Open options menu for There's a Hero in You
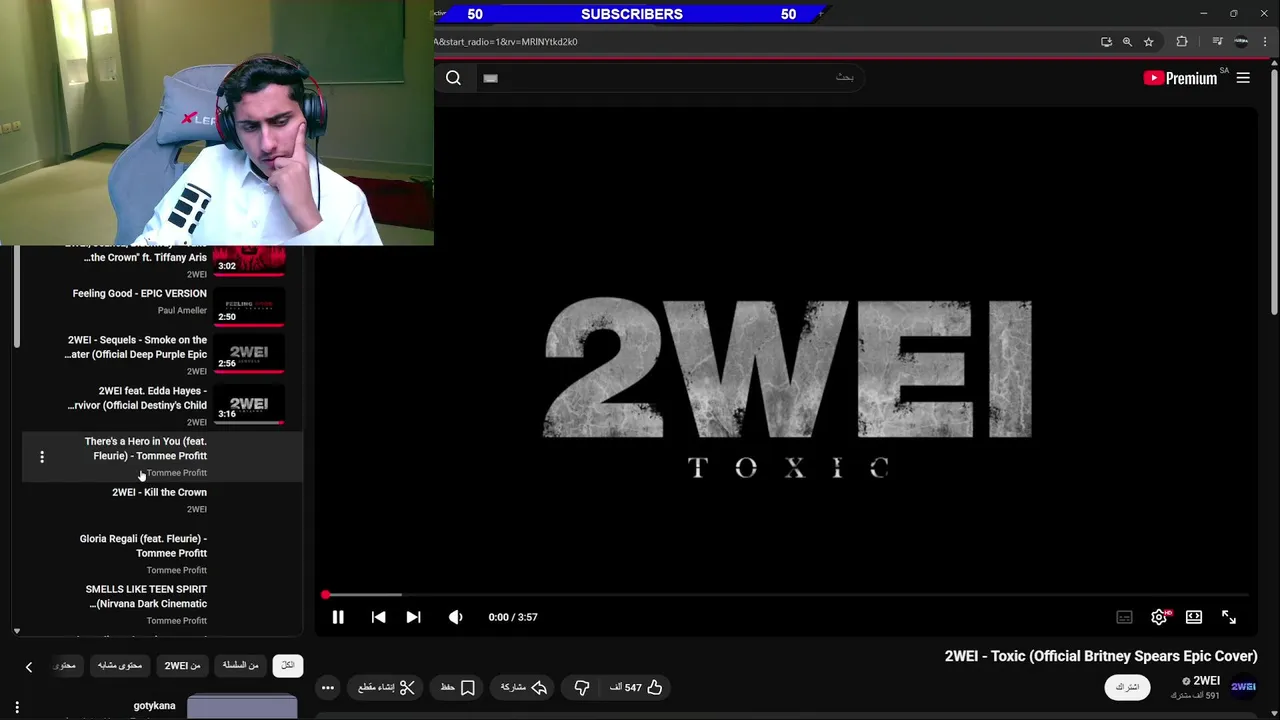1280x720 pixels. pos(42,457)
